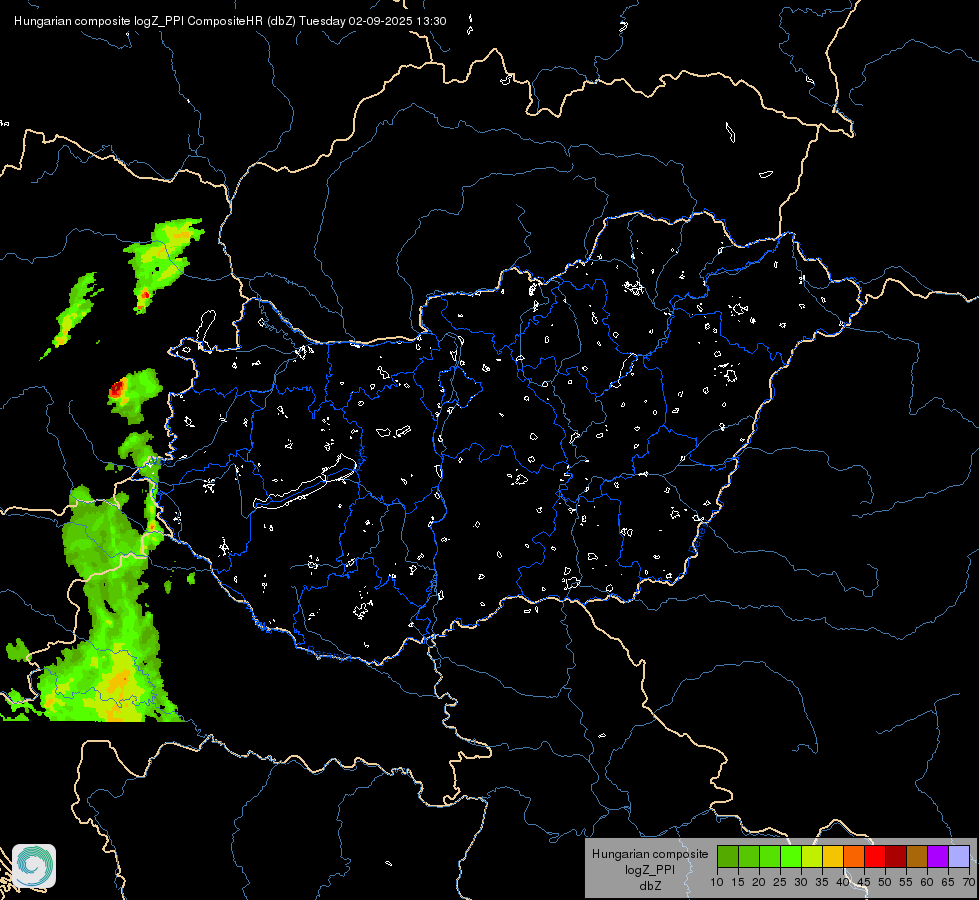Viewport: 979px width, 900px height.
Task: Click the swirl weather-service logo icon
Action: [34, 866]
